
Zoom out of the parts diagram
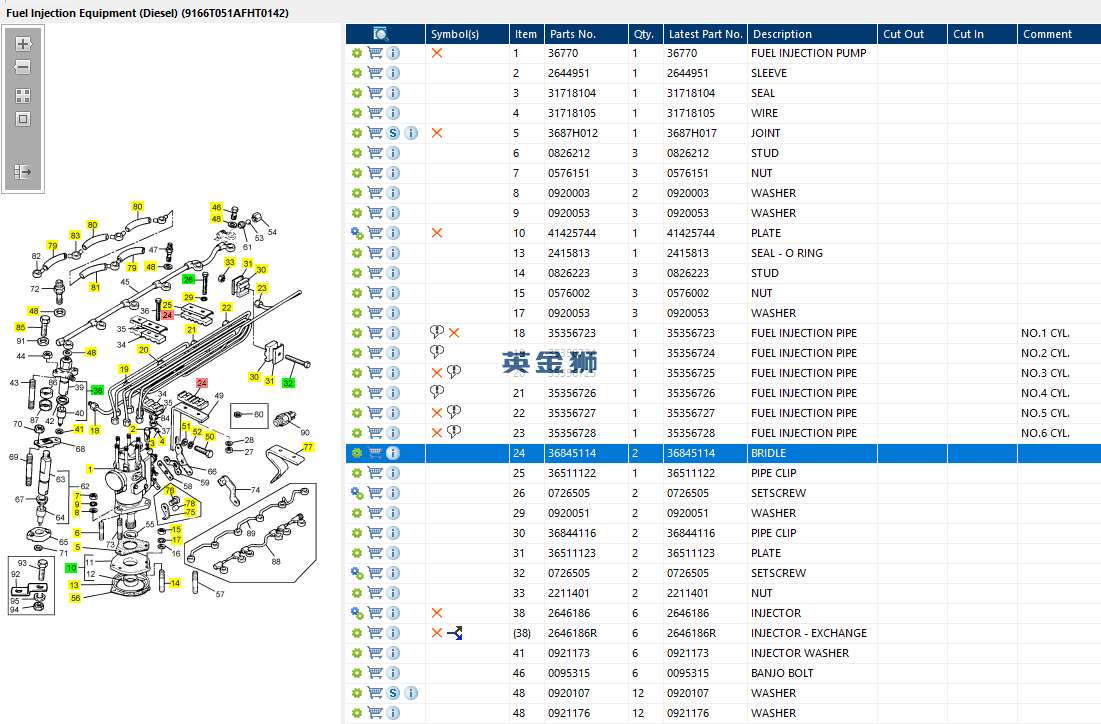point(23,67)
